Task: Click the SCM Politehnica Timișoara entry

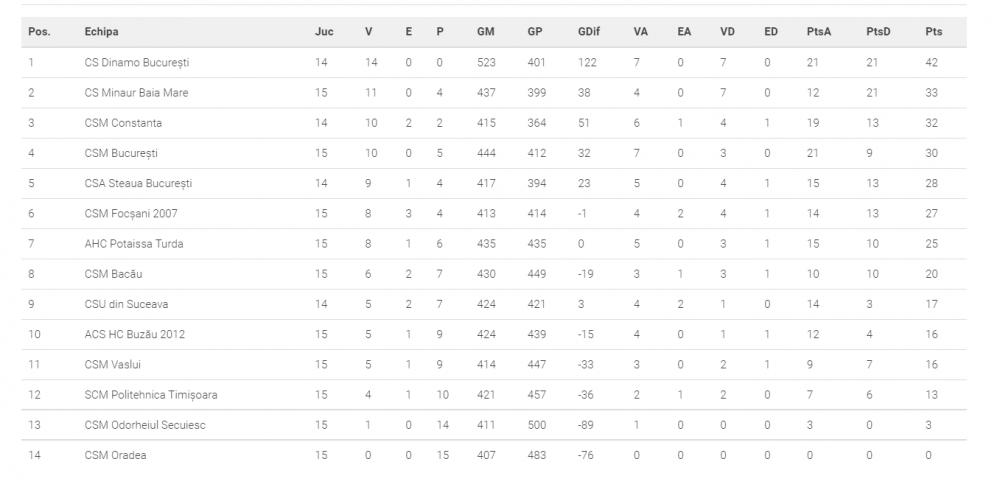Action: (x=151, y=395)
